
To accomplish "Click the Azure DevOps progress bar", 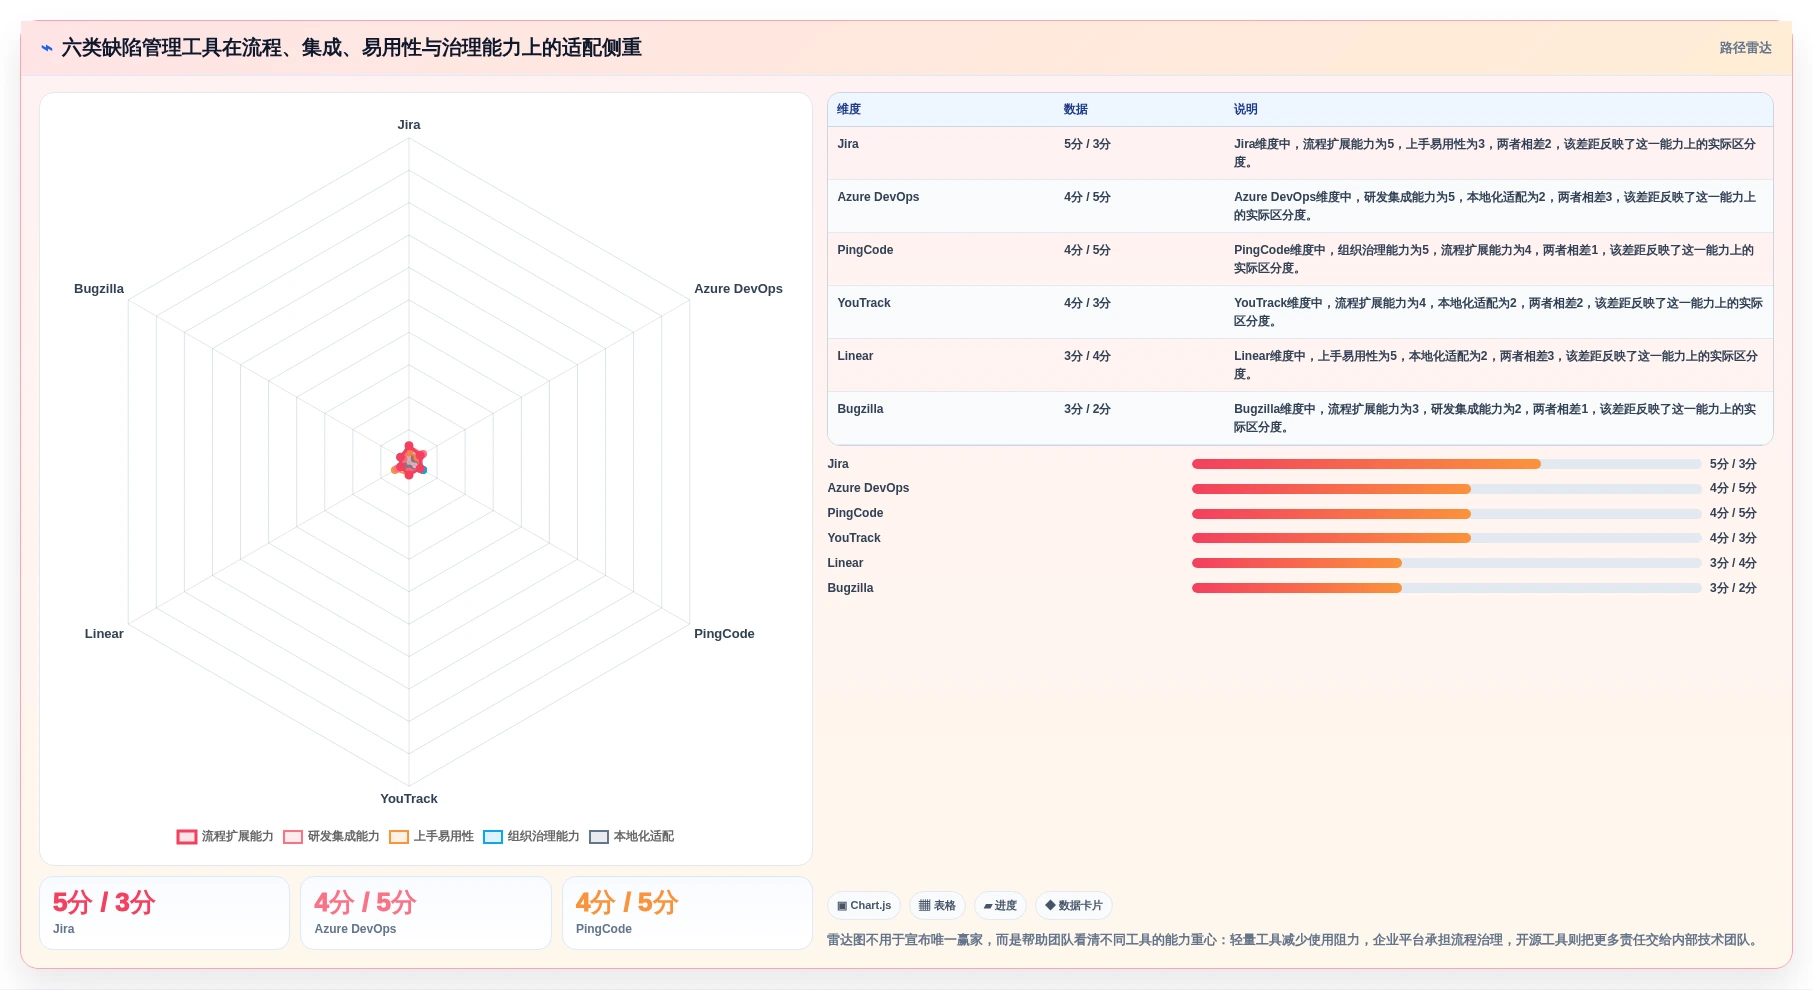I will pyautogui.click(x=1446, y=489).
